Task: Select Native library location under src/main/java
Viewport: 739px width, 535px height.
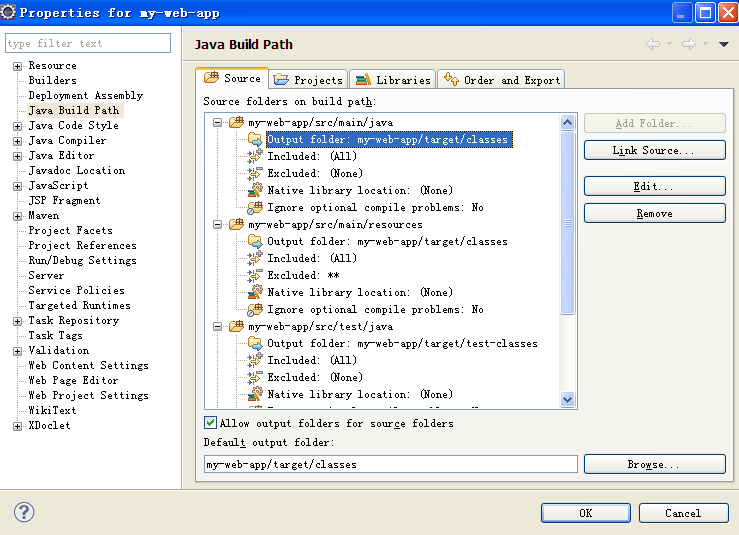Action: (359, 191)
